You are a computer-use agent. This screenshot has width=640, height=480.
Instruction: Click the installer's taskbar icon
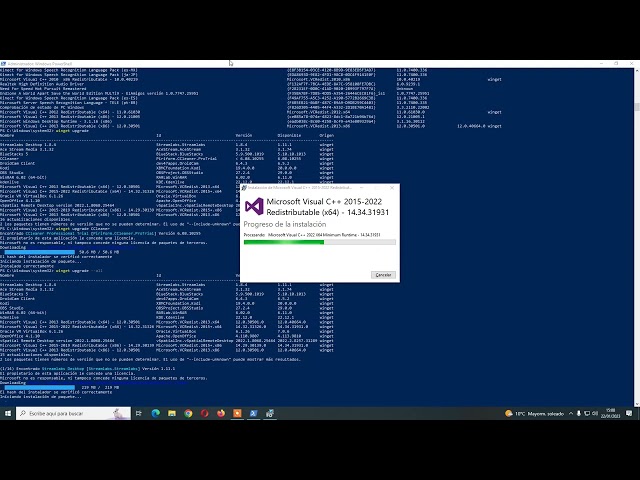point(270,413)
